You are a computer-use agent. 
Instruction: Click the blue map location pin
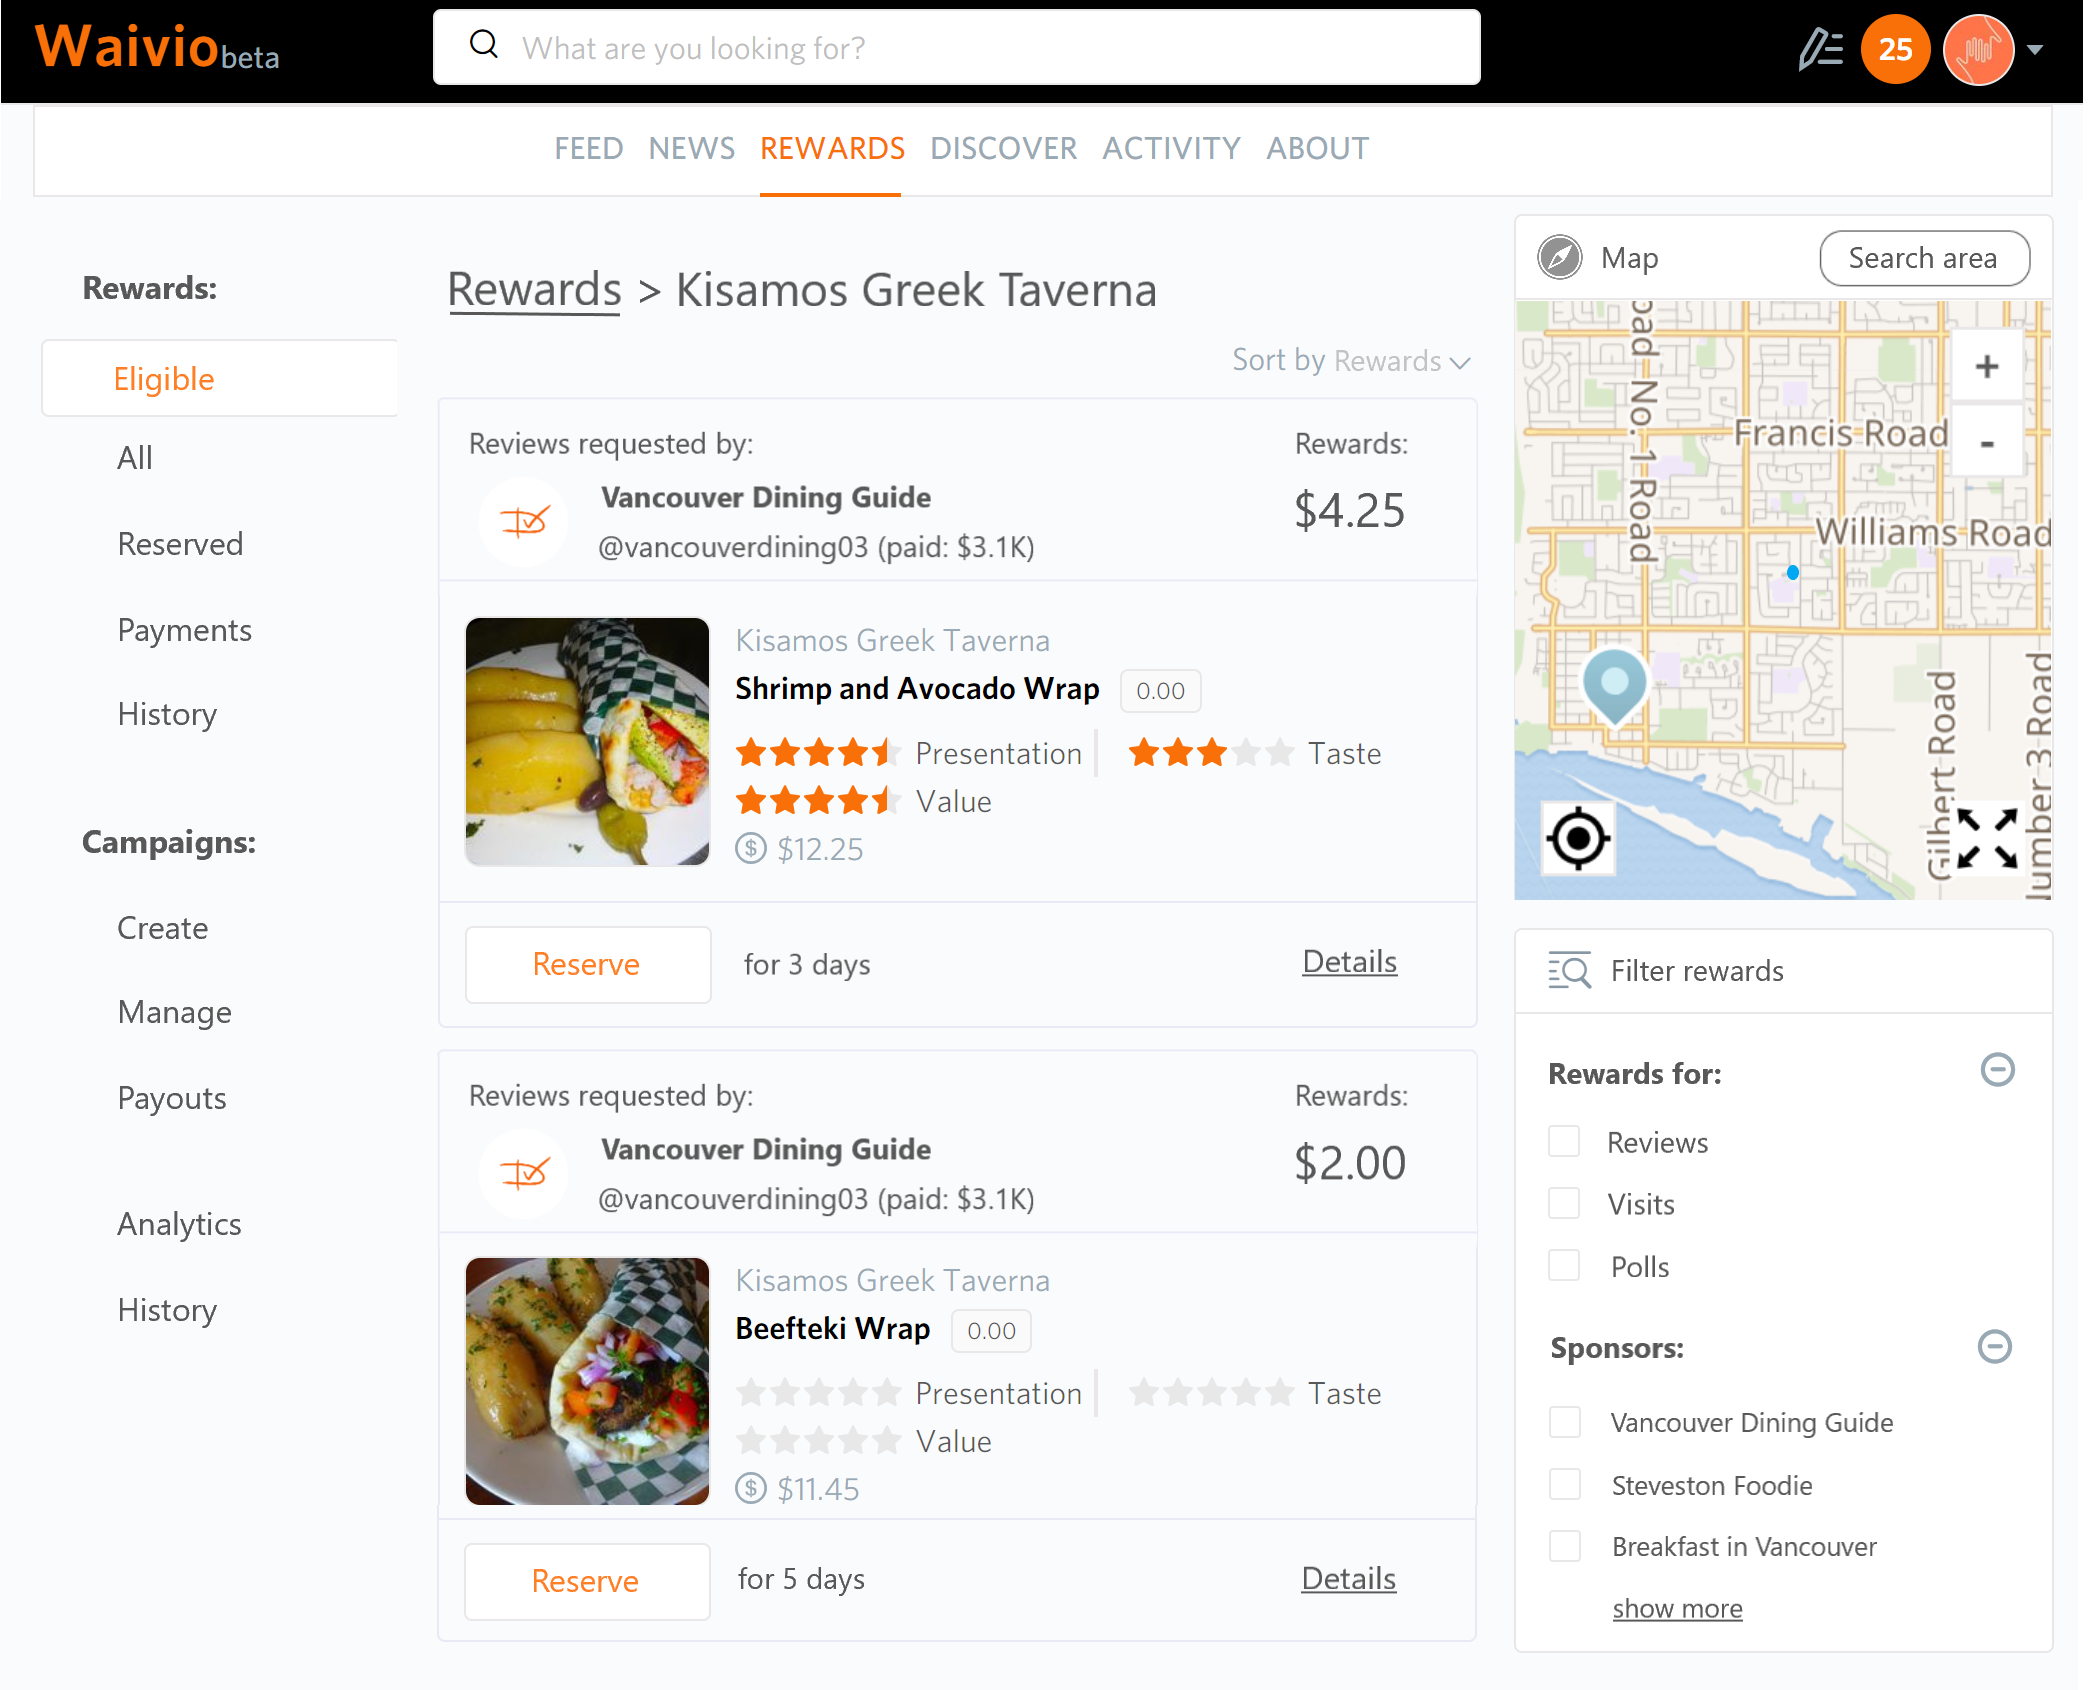(1614, 684)
